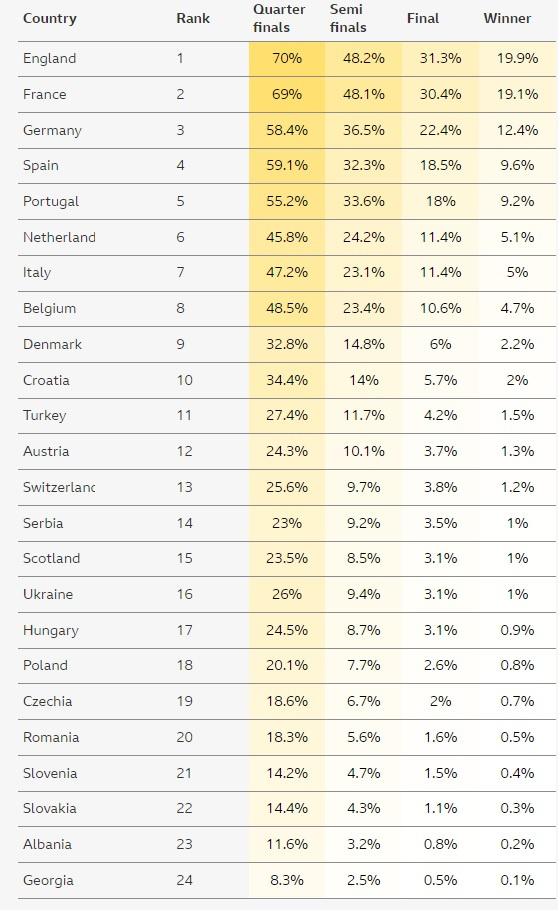Select Belgium's 48.5% quarter finals cell

click(x=287, y=309)
